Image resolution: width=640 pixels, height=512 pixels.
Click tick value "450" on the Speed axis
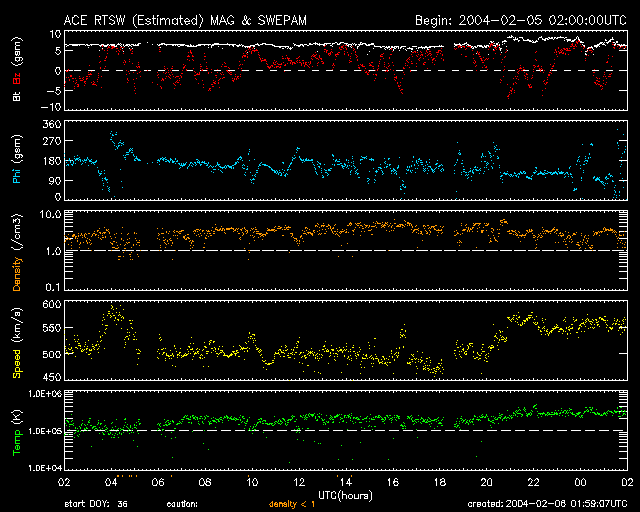[x=51, y=377]
